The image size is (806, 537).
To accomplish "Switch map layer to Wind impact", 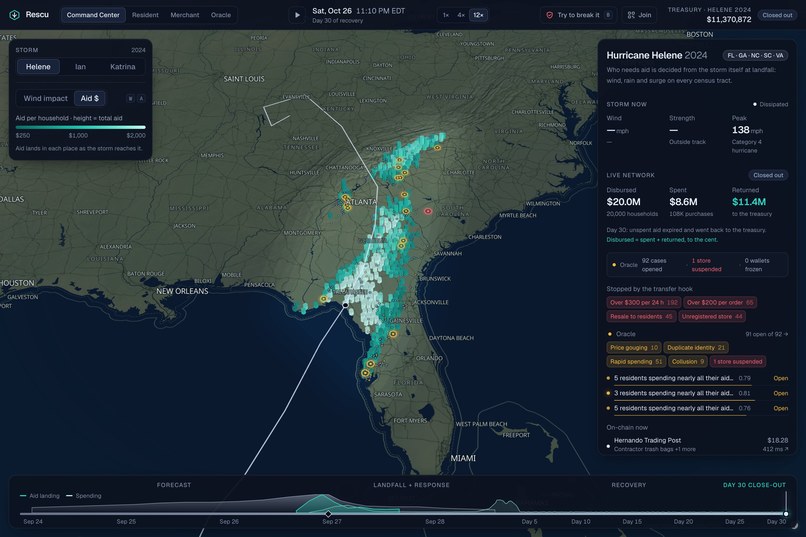I will coord(45,98).
